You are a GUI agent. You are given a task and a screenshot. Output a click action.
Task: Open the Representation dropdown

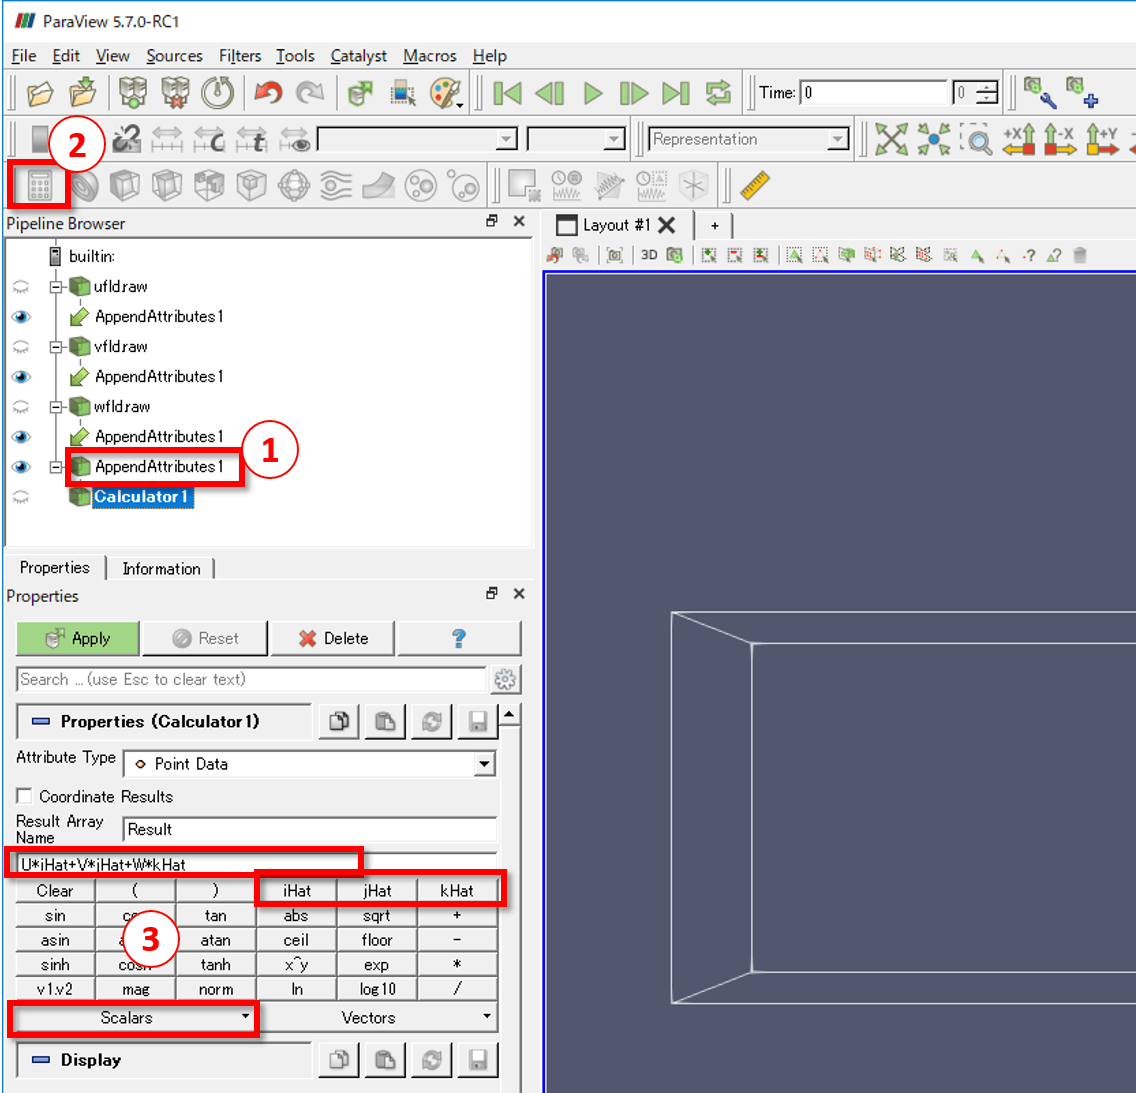point(749,139)
